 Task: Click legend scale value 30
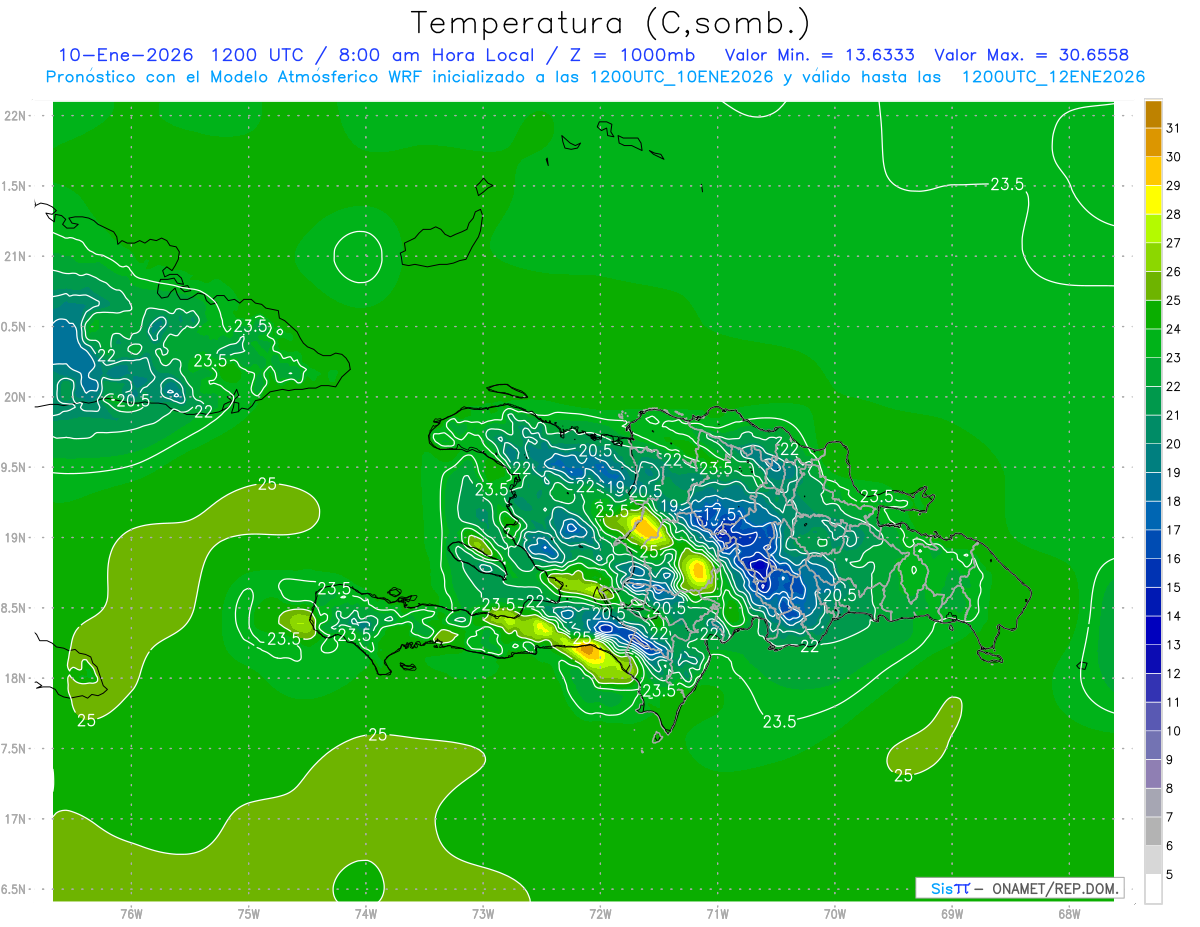pyautogui.click(x=1174, y=157)
